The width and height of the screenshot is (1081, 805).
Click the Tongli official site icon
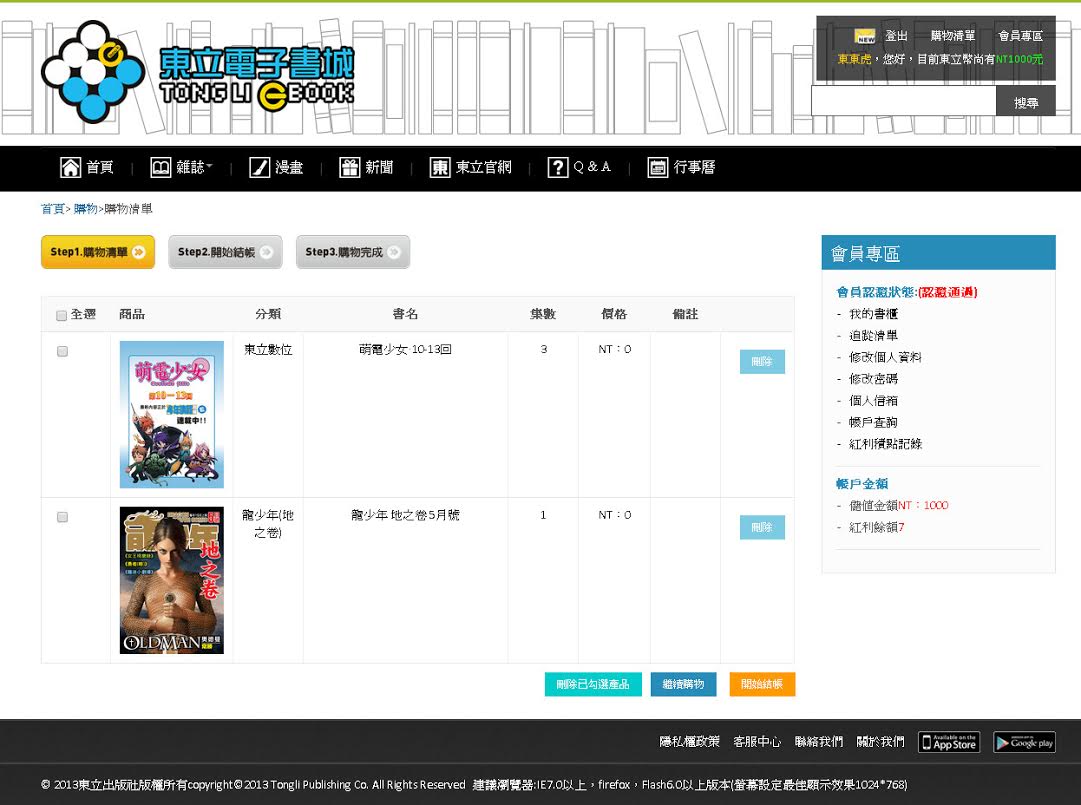pyautogui.click(x=440, y=167)
